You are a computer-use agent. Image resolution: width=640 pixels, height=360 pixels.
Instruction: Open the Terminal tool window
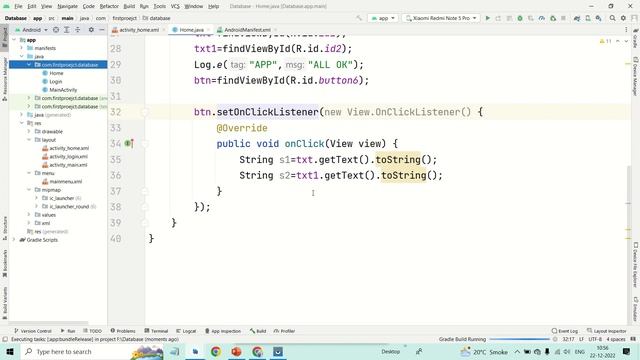click(156, 331)
